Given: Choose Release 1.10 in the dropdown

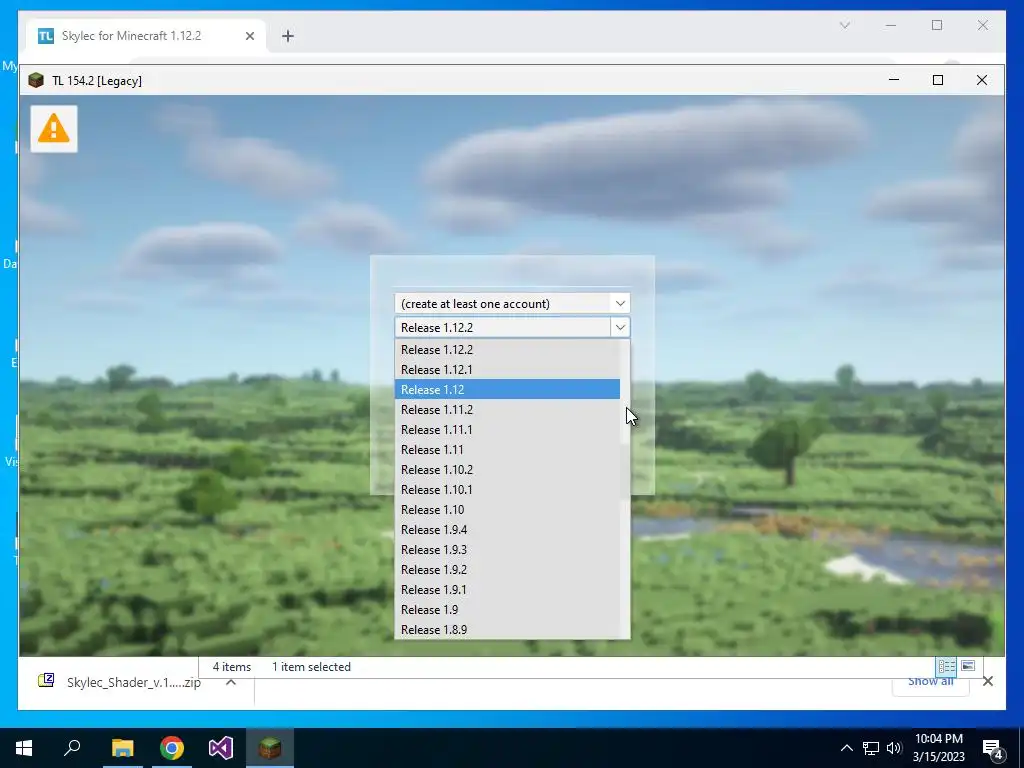Looking at the screenshot, I should pos(507,509).
